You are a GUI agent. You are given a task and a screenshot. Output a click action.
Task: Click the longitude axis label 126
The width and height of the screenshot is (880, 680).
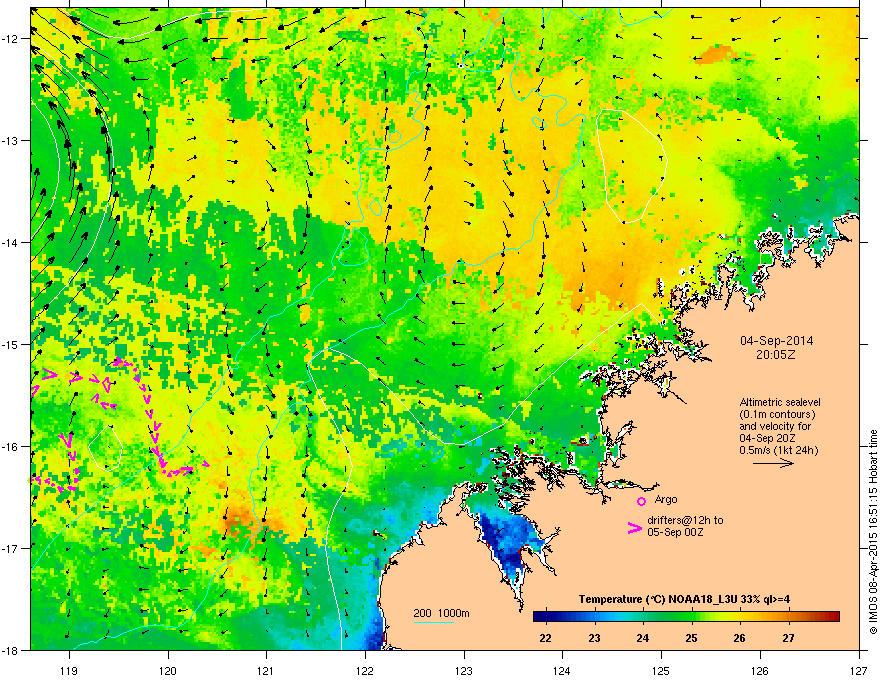tap(760, 670)
